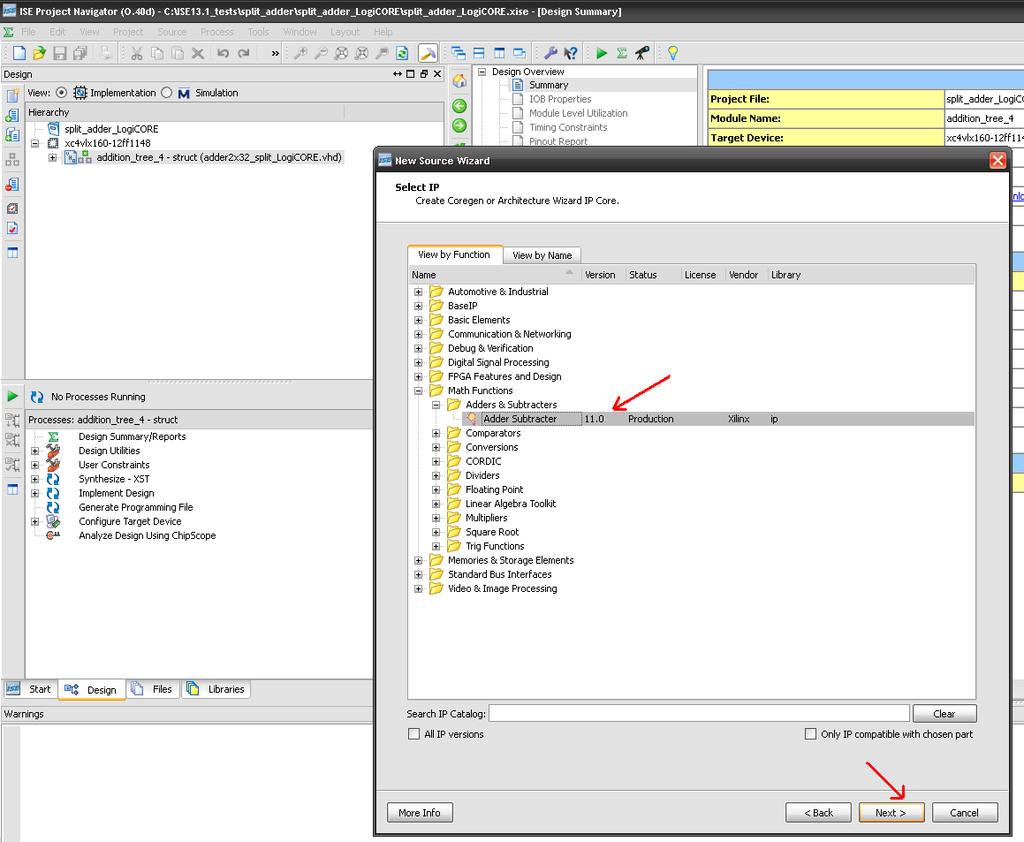Select the Floating Point folder

coord(494,490)
